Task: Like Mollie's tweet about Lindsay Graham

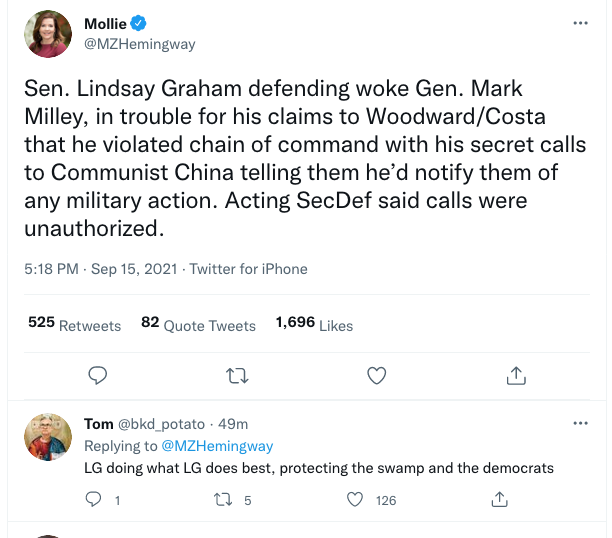Action: click(x=377, y=376)
